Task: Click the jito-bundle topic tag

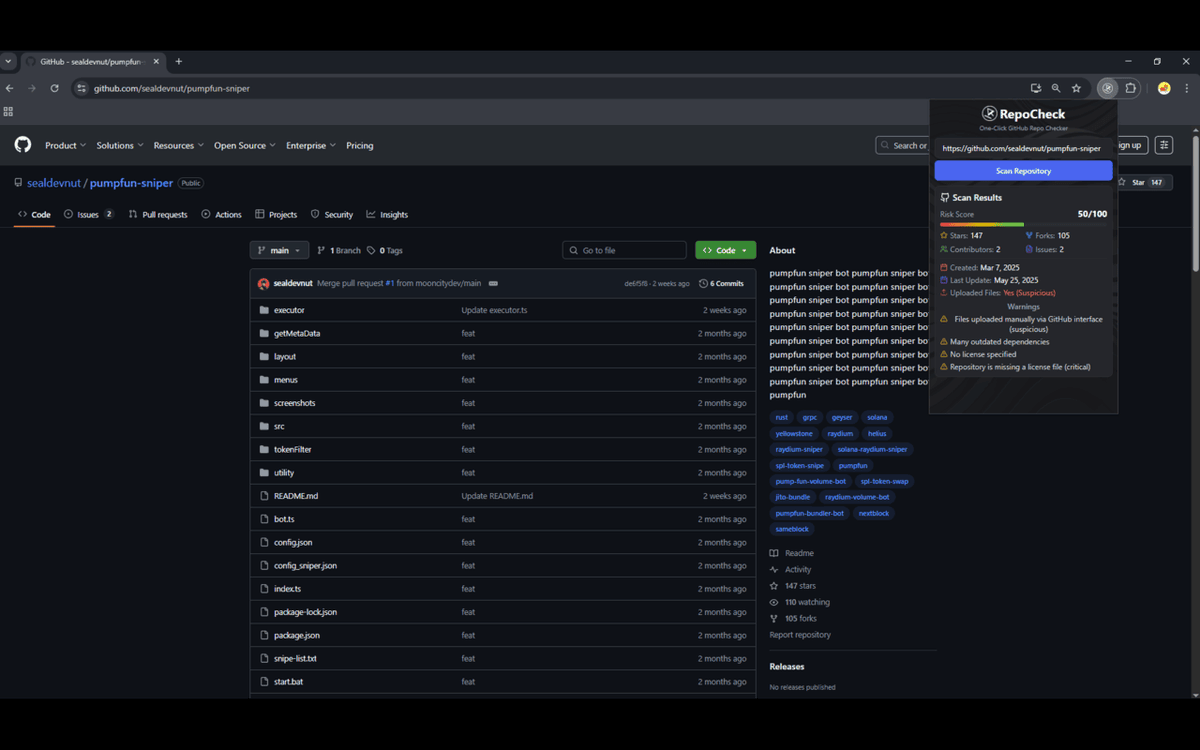Action: click(793, 497)
